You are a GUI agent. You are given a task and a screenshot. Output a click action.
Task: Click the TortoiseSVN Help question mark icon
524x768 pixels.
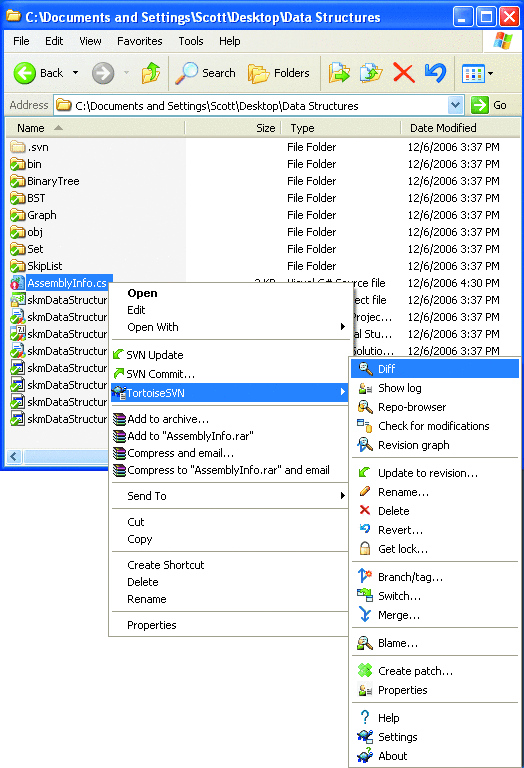(x=365, y=718)
